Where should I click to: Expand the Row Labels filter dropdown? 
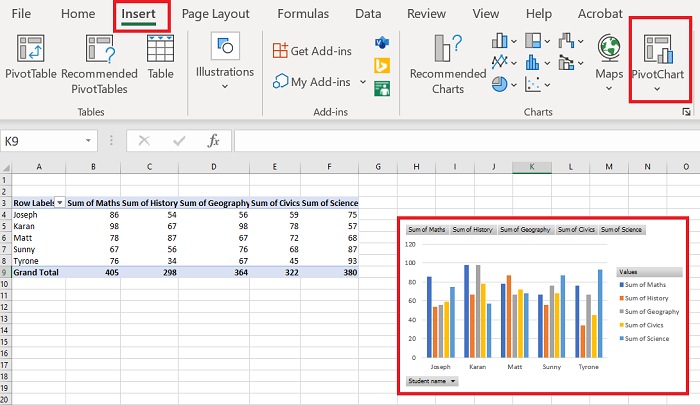[59, 202]
